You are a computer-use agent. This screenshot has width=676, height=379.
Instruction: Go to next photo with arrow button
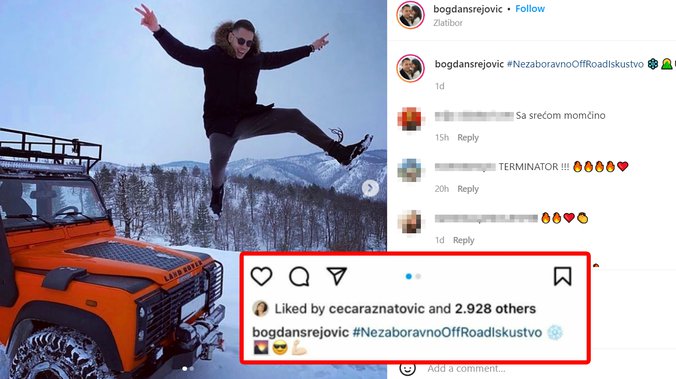coord(370,188)
